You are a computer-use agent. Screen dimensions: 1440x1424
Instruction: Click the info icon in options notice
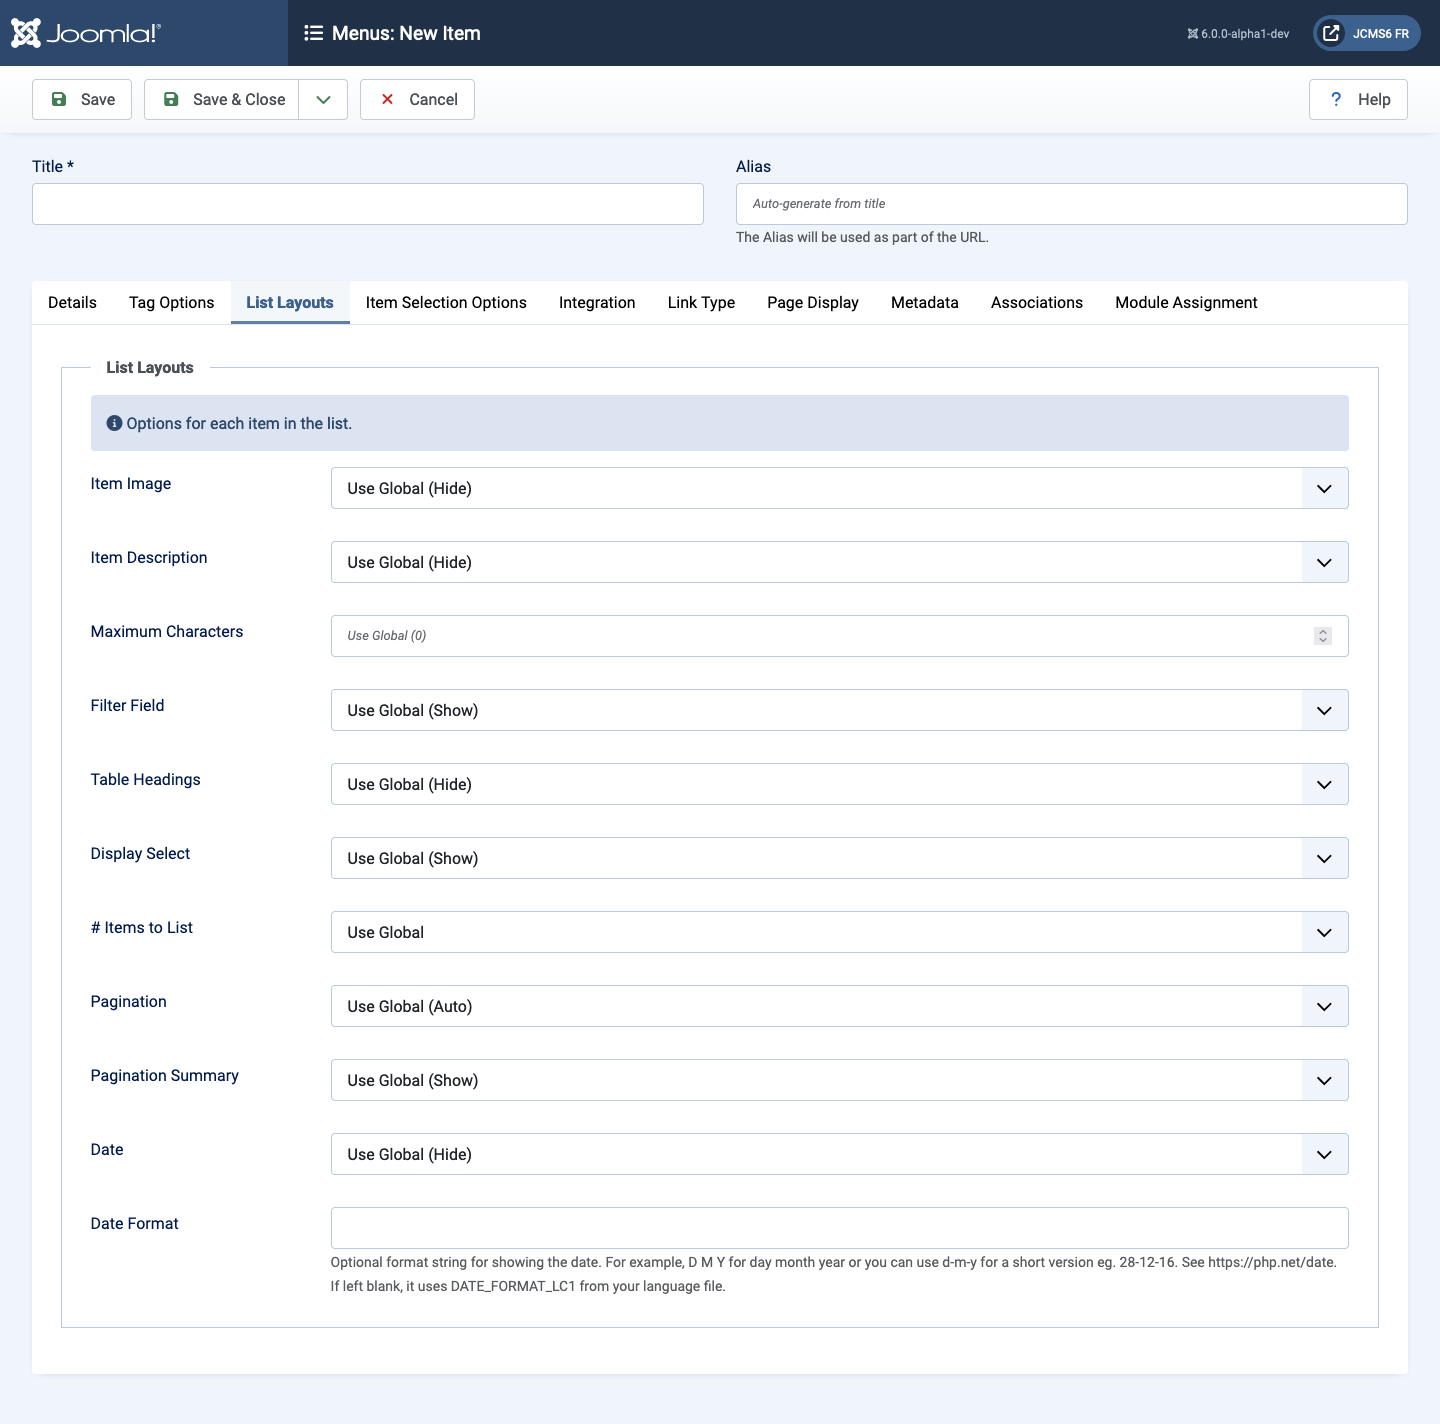[x=114, y=423]
